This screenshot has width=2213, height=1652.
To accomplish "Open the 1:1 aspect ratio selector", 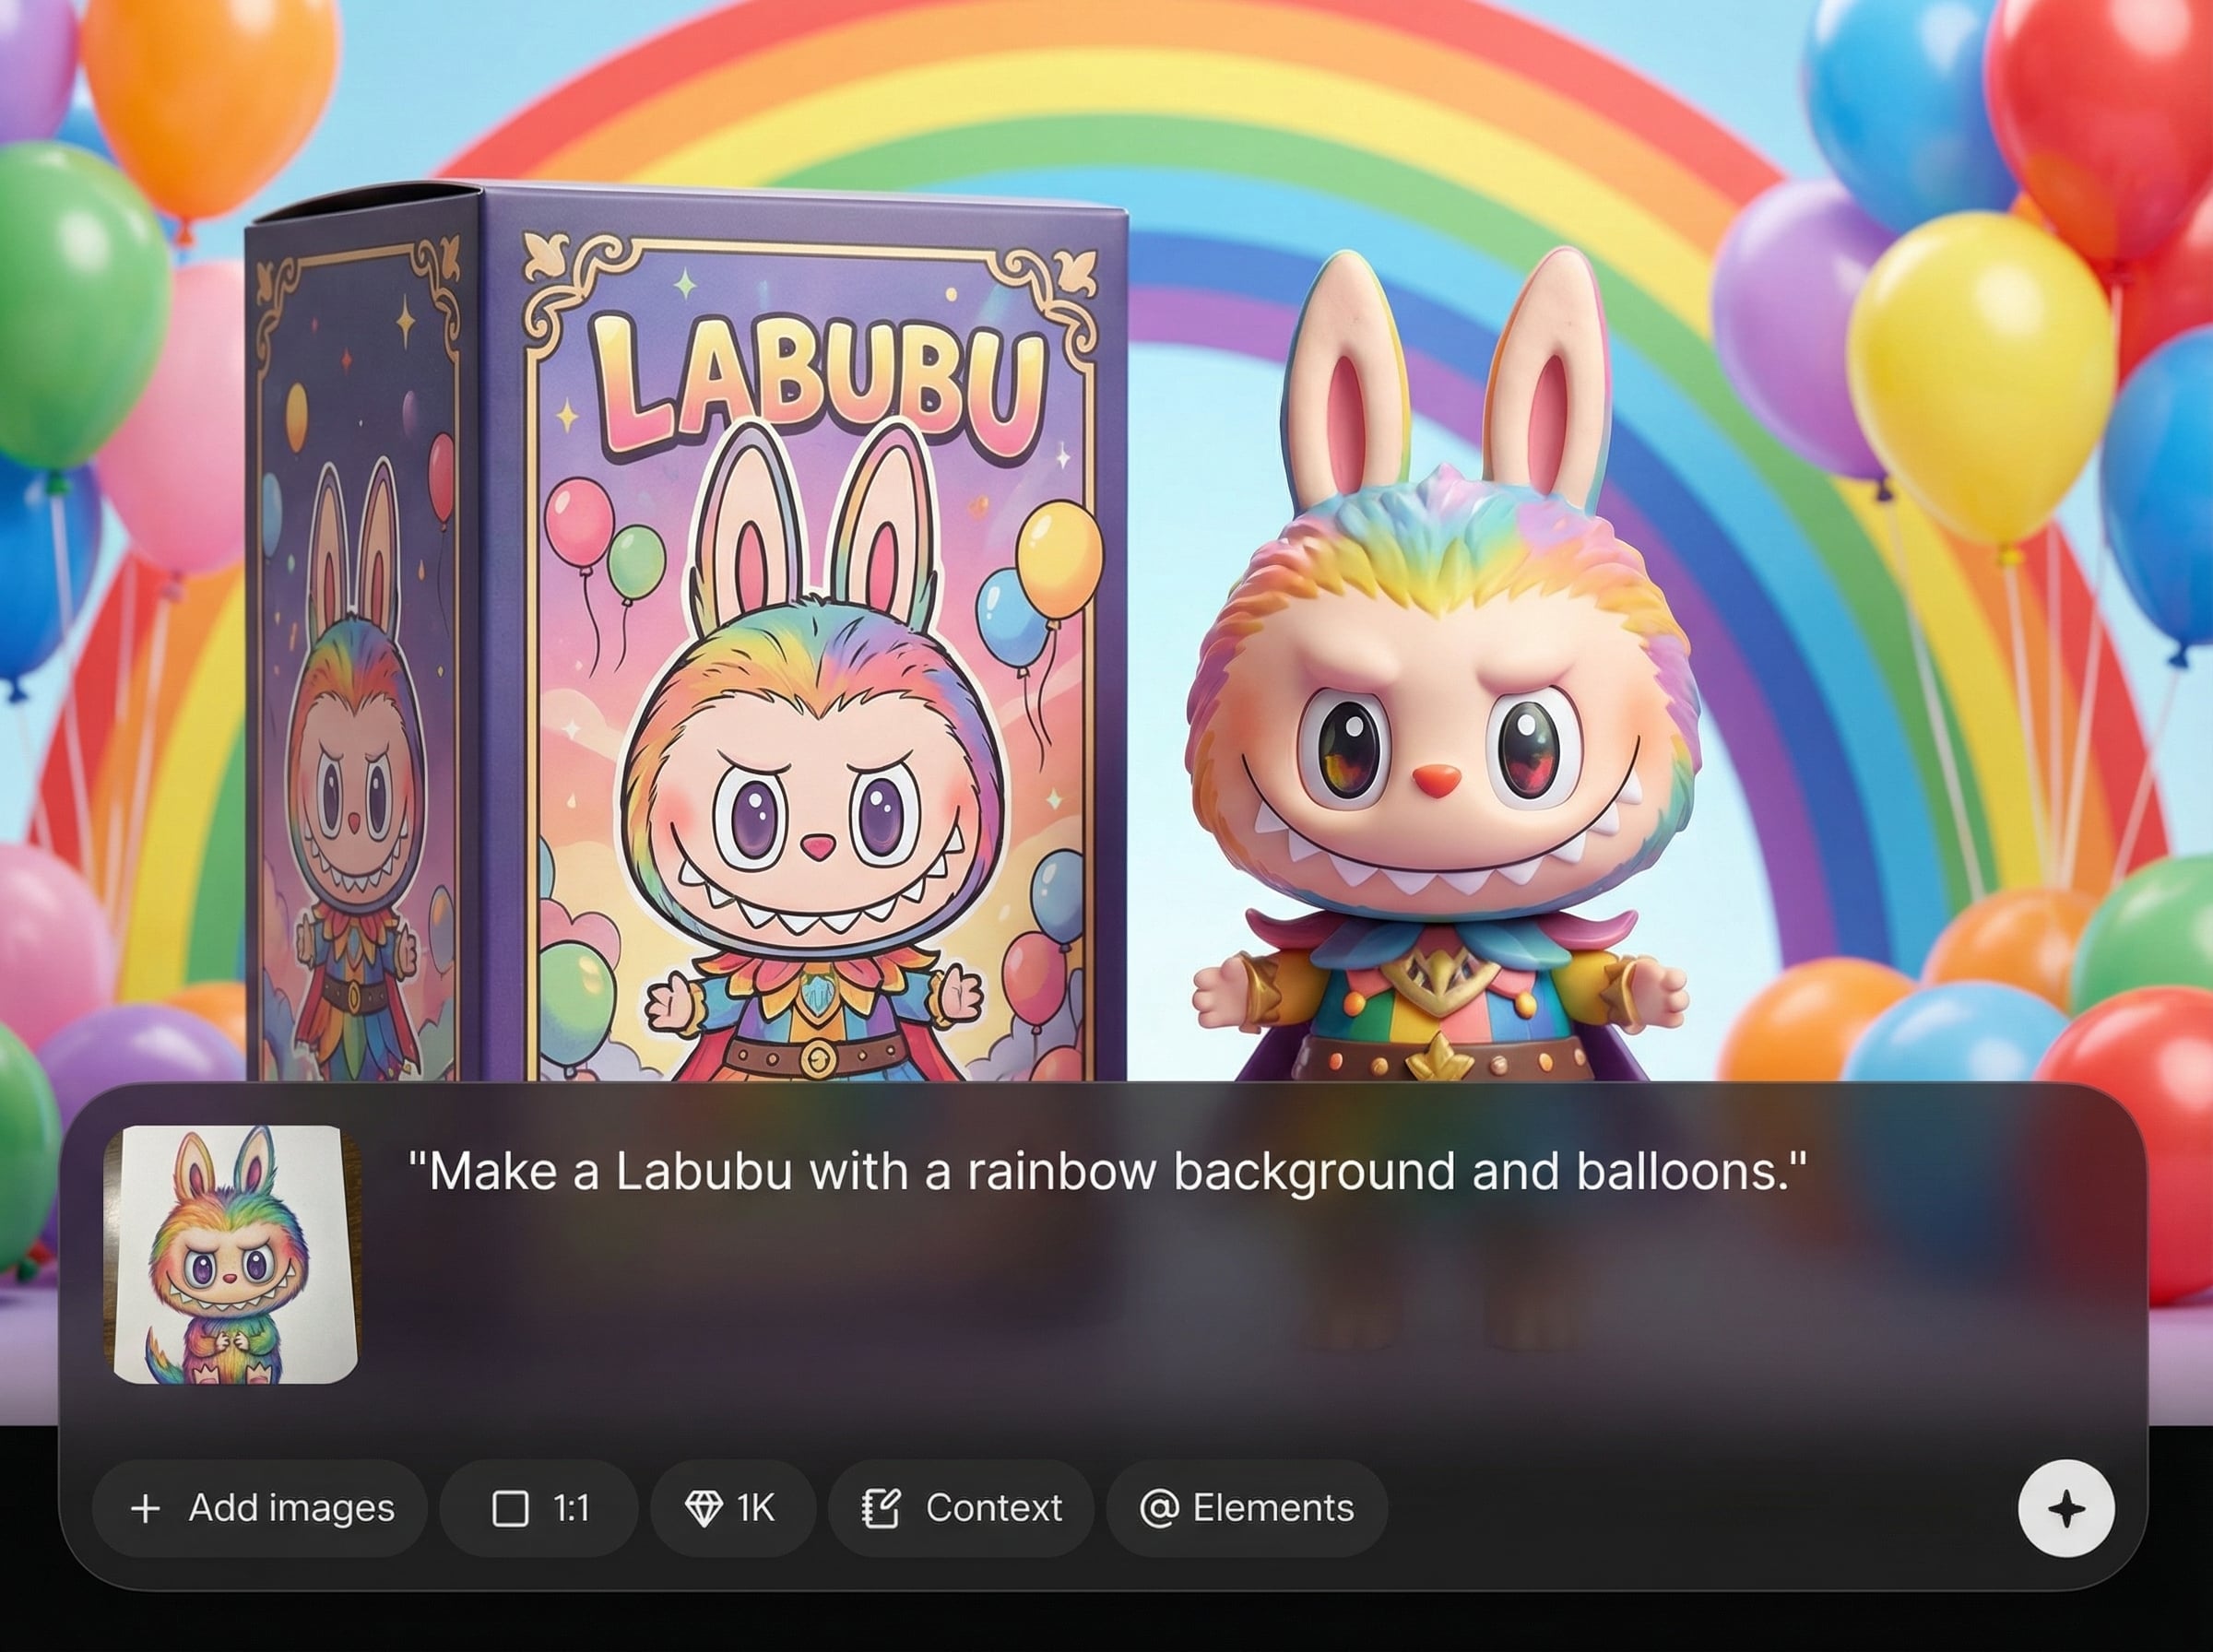I will [539, 1508].
